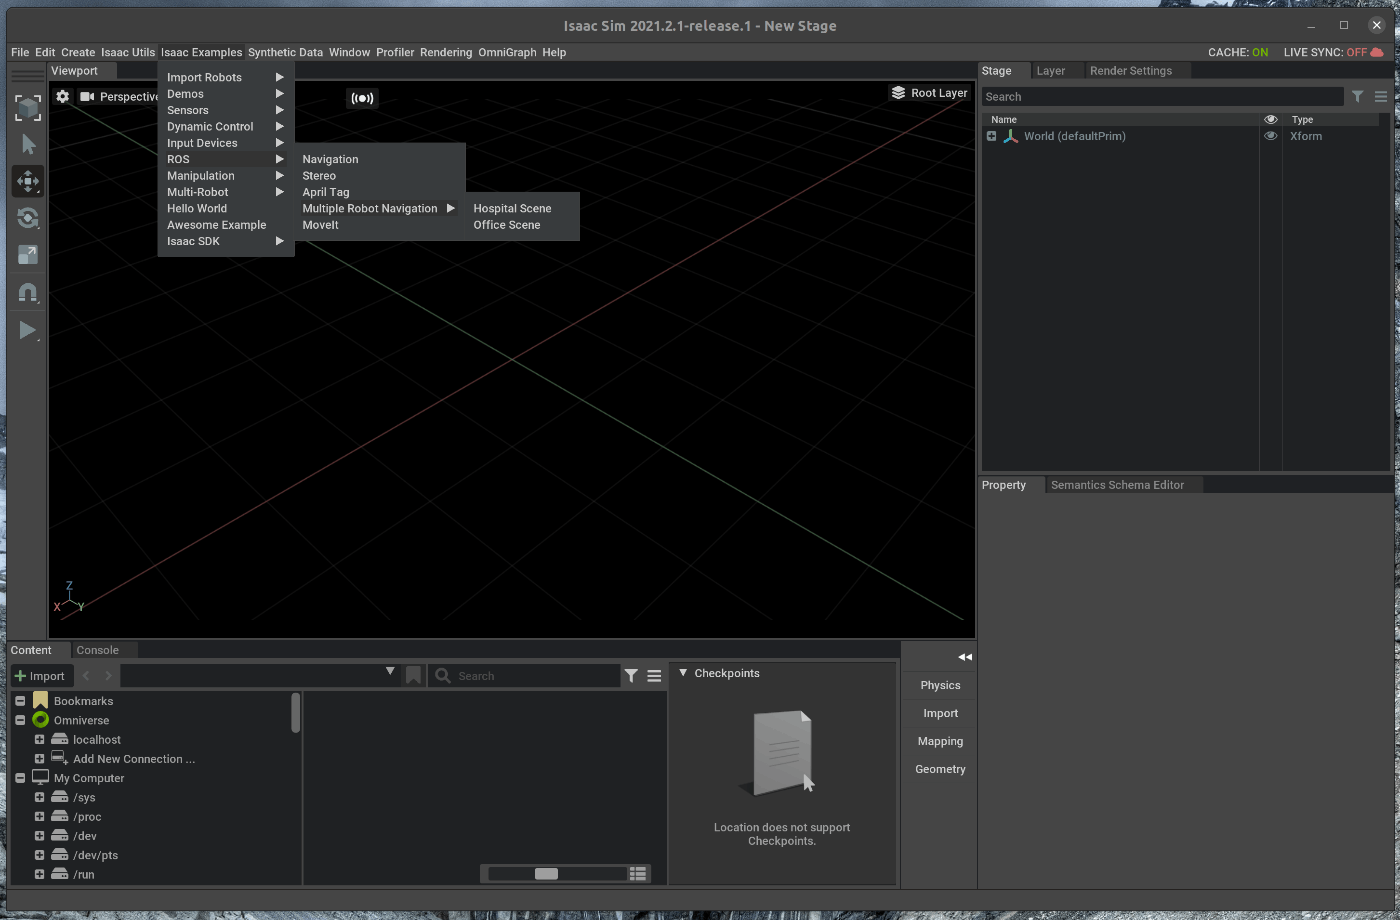The width and height of the screenshot is (1400, 920).
Task: Click the Stage panel filter funnel icon
Action: coord(1357,97)
